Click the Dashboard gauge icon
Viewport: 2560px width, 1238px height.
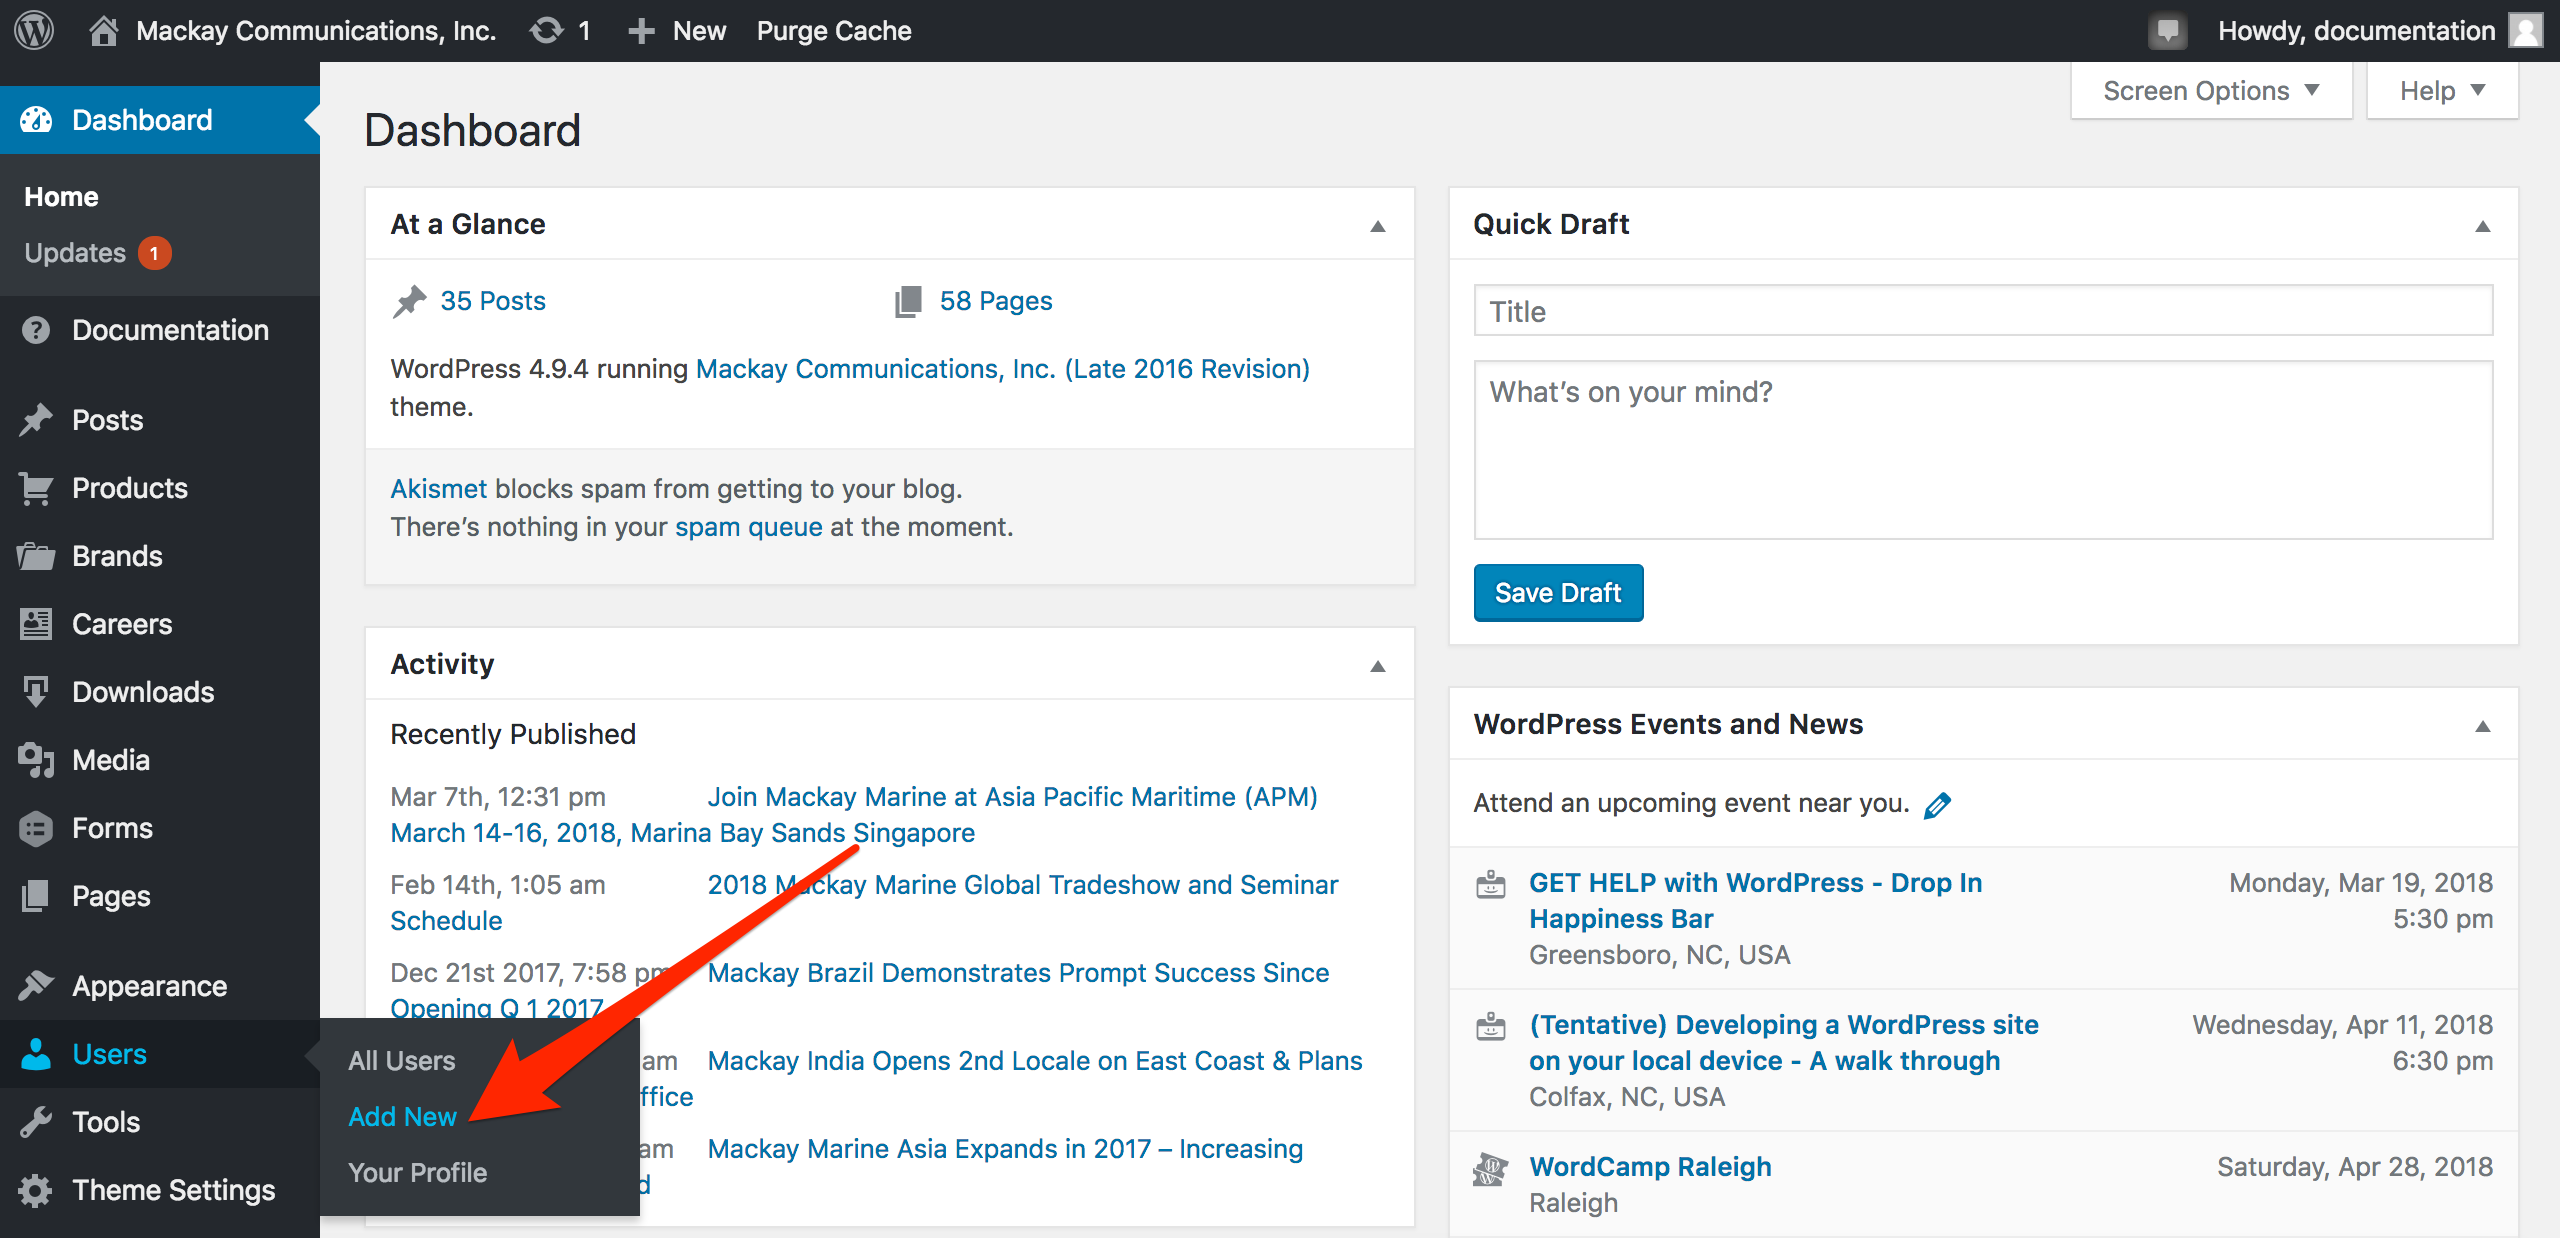(36, 120)
